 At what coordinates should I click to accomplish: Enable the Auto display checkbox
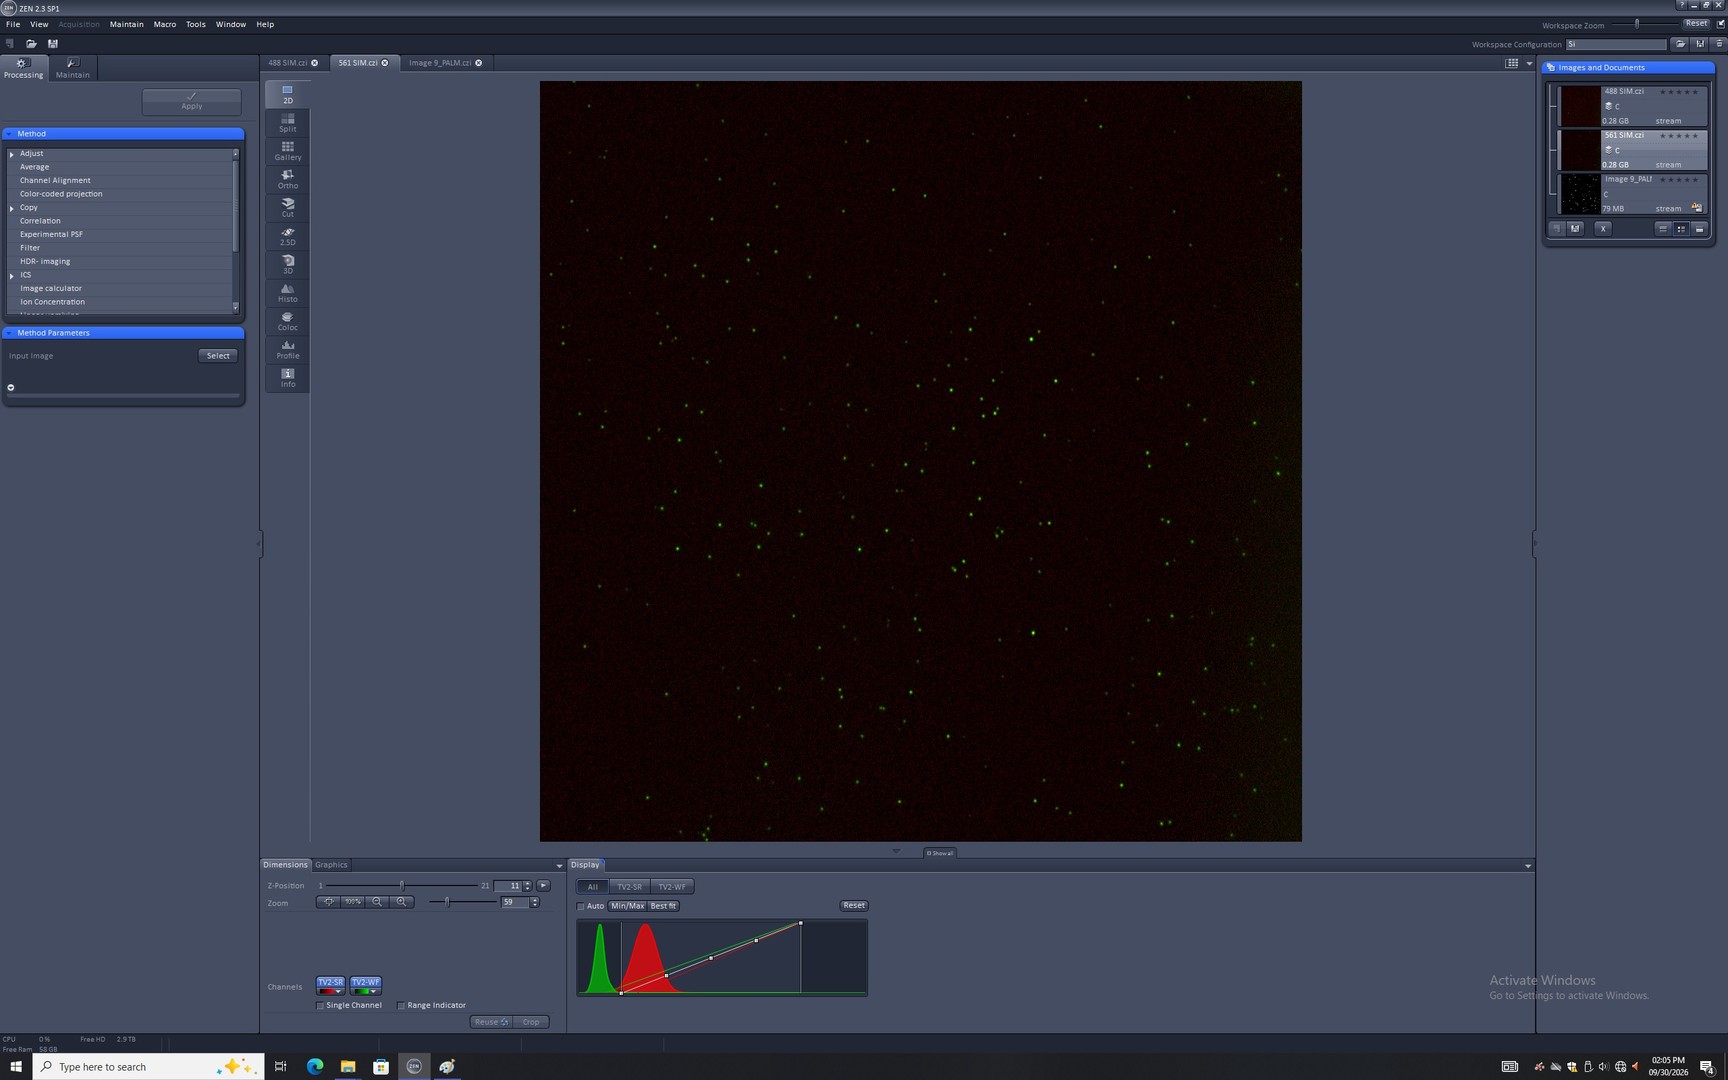580,906
